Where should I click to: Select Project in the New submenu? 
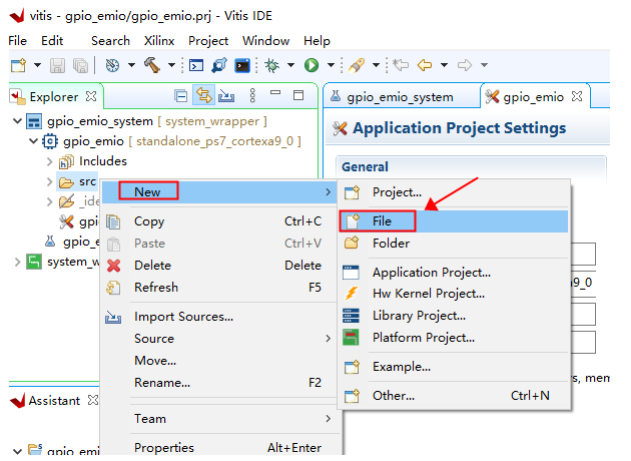454,192
